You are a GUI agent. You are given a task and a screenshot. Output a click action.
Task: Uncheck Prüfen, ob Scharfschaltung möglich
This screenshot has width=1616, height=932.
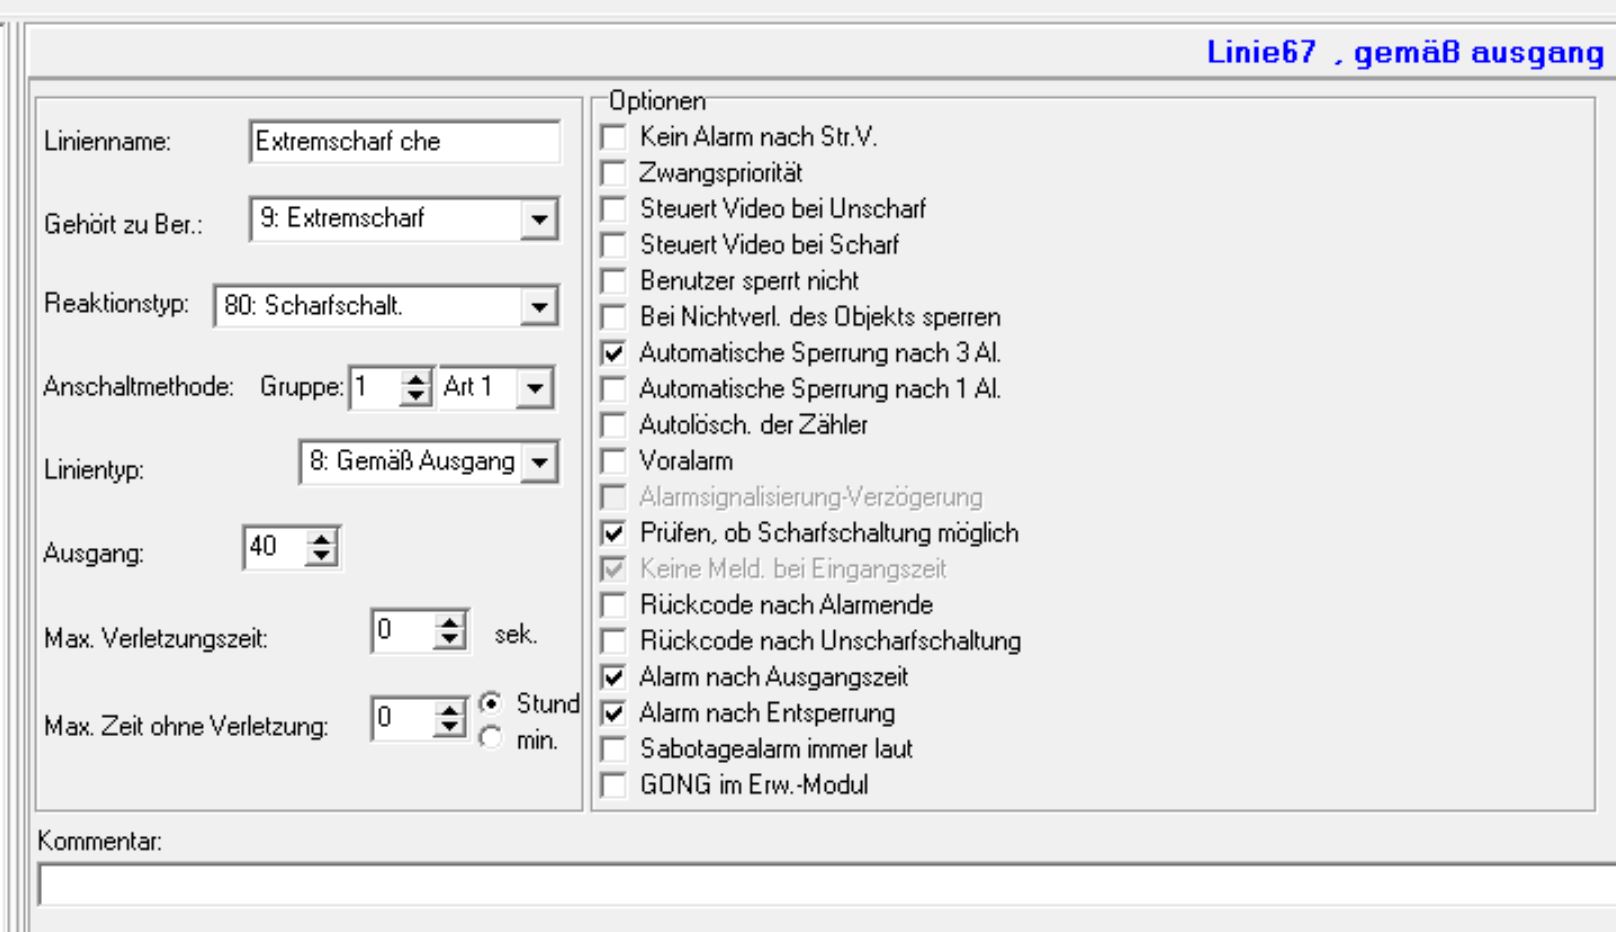(613, 533)
